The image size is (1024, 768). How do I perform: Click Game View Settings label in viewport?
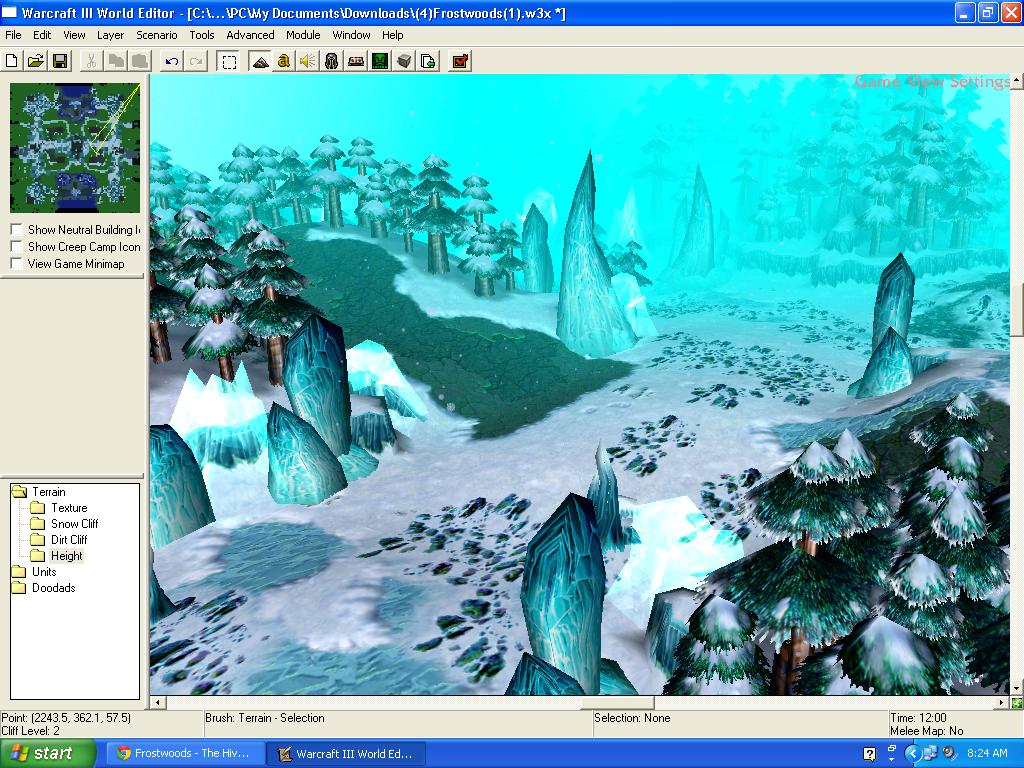[x=932, y=82]
